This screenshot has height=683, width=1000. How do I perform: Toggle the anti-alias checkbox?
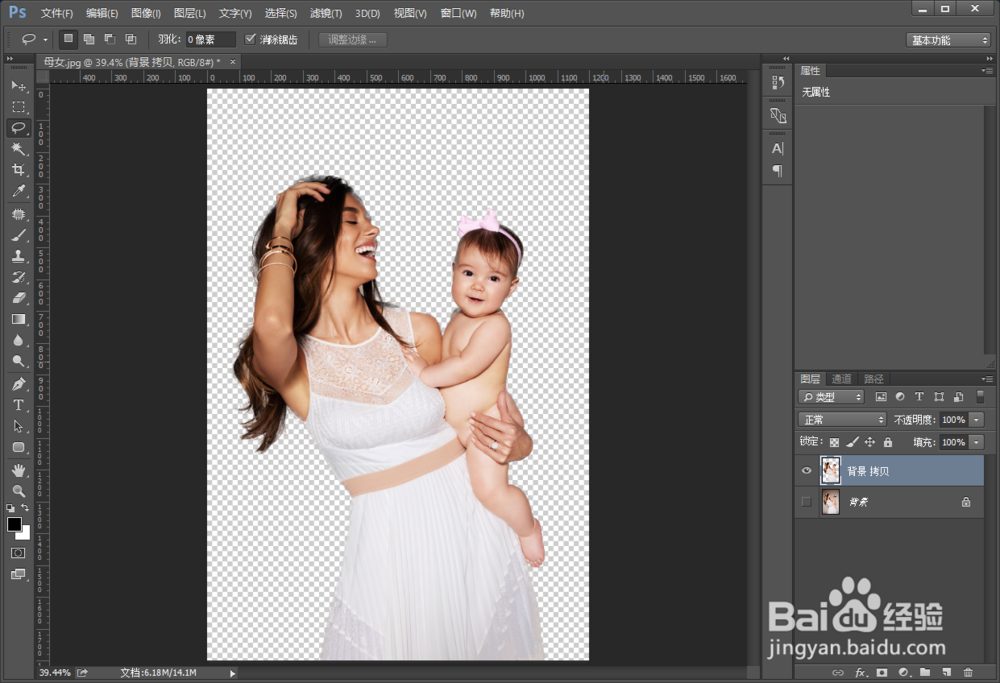click(250, 39)
